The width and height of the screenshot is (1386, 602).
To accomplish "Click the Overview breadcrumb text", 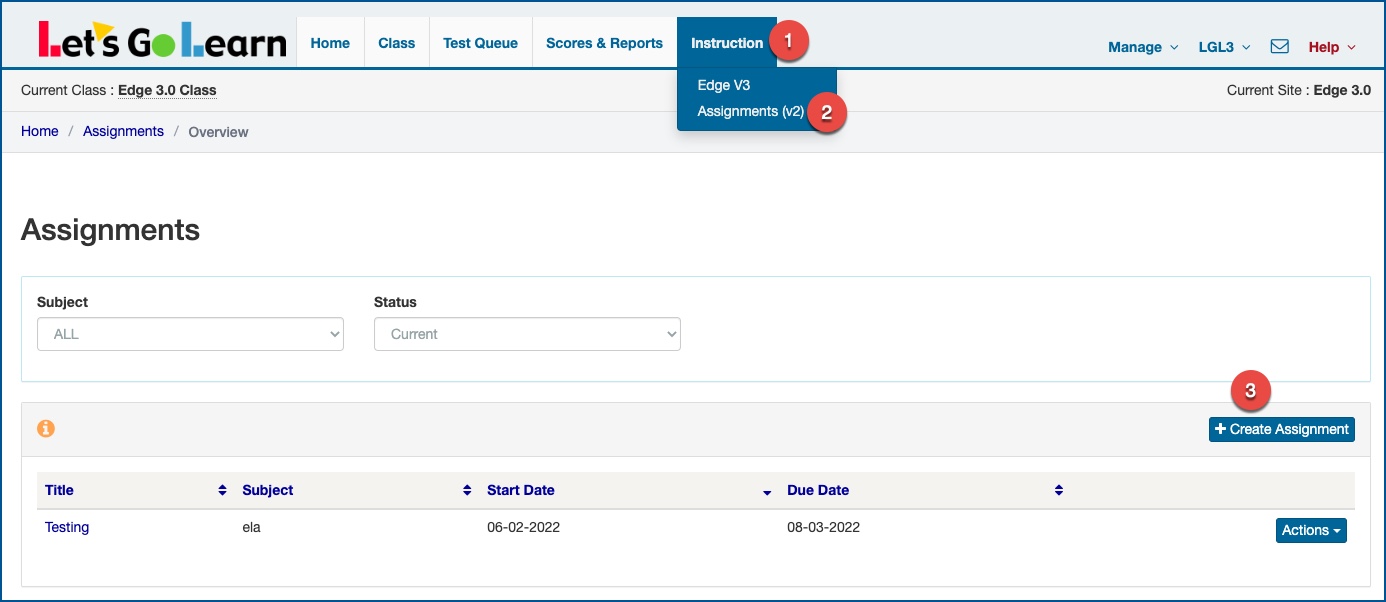I will click(x=218, y=132).
